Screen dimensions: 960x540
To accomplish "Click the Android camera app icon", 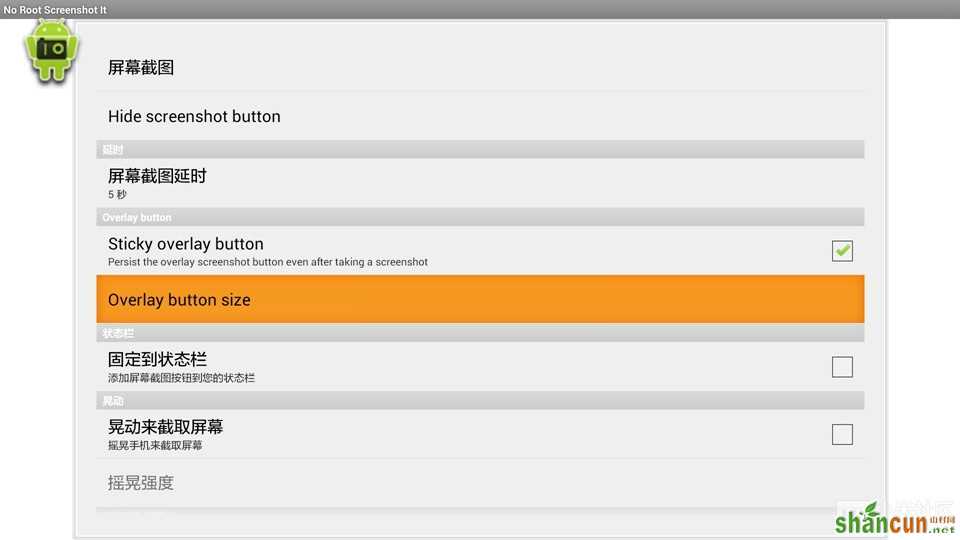I will 51,51.
